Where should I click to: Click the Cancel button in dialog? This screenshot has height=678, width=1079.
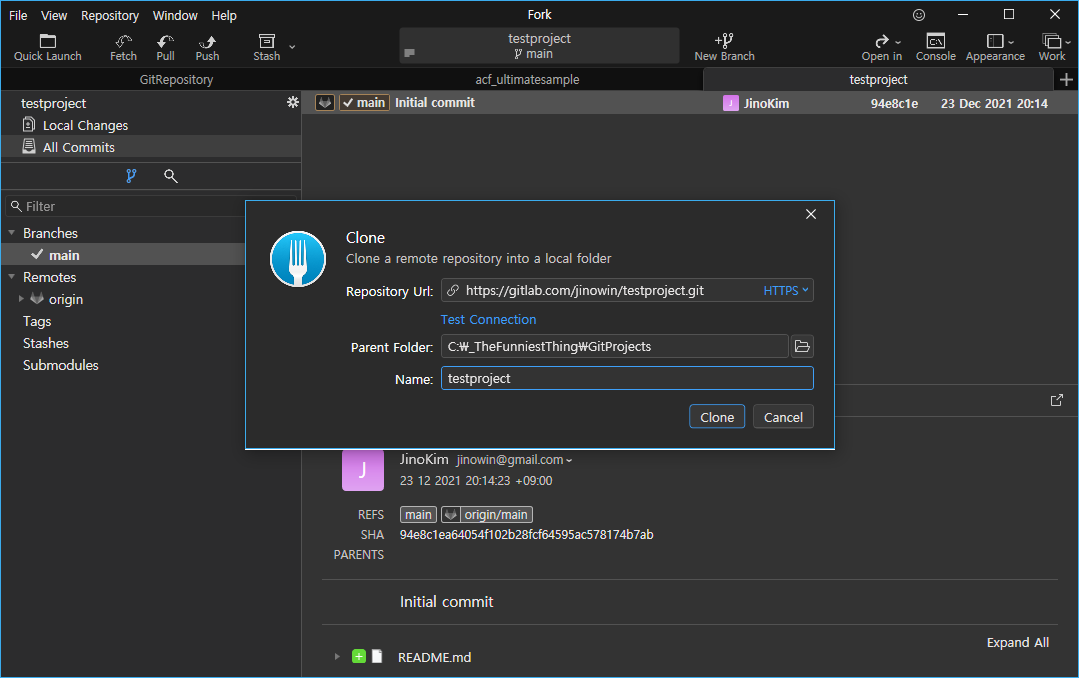(783, 417)
